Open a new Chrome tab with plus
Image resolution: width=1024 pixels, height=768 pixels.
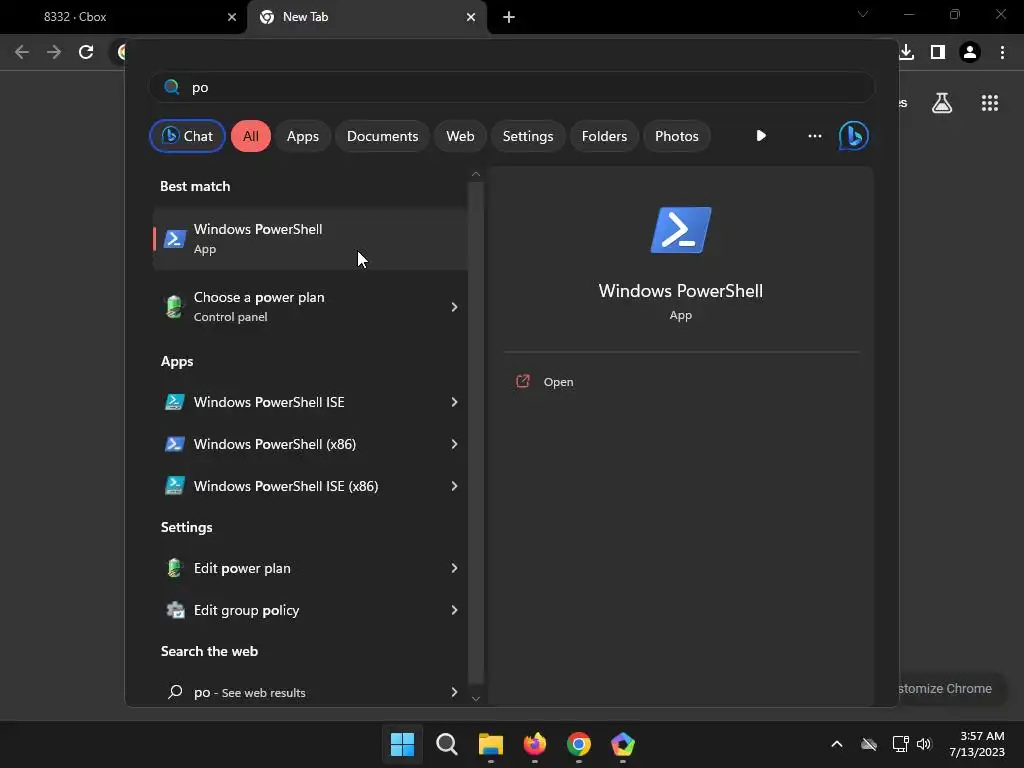click(x=509, y=17)
